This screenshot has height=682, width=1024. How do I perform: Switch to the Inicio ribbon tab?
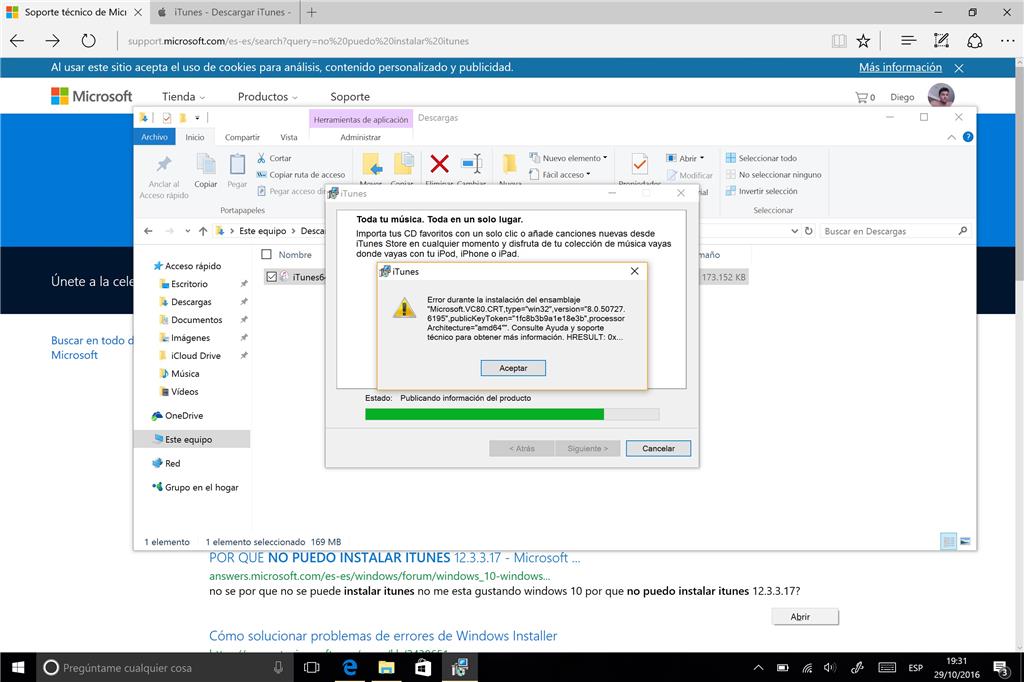click(195, 137)
